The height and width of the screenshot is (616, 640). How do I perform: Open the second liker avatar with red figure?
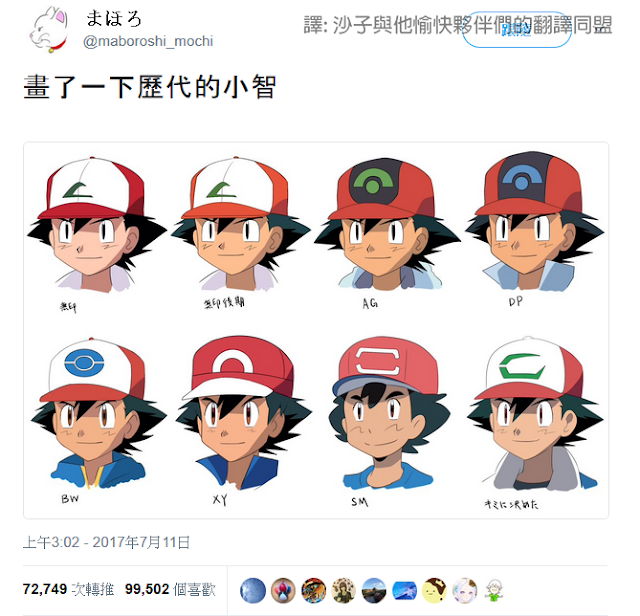(283, 590)
